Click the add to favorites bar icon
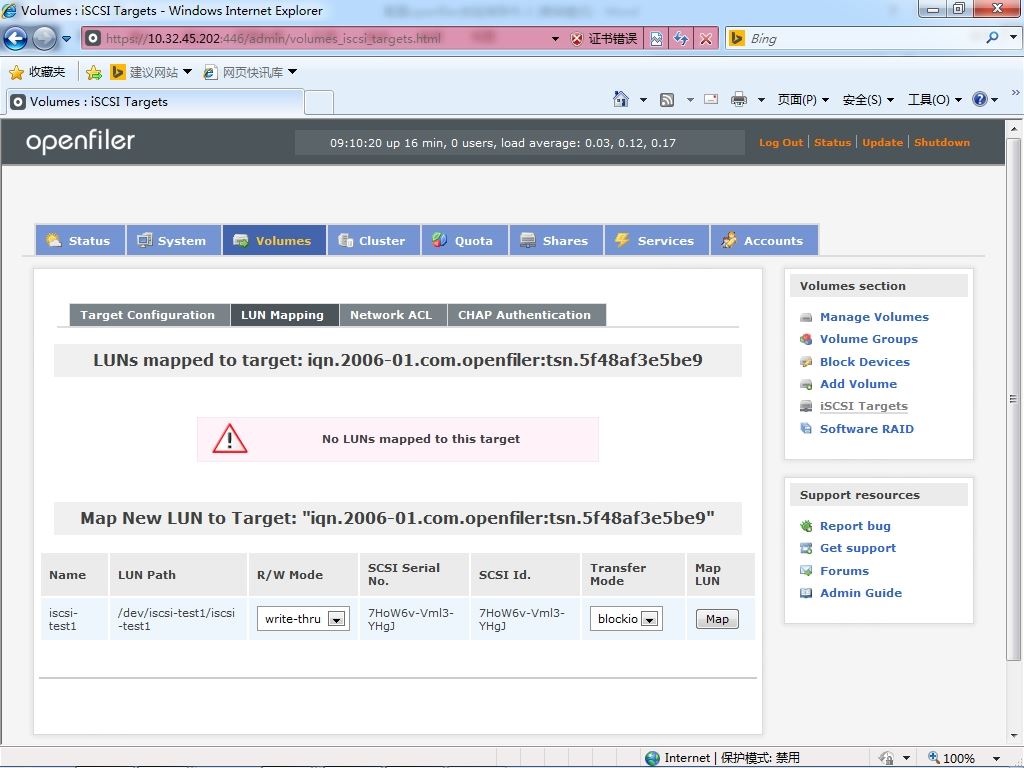This screenshot has width=1024, height=768. point(94,72)
